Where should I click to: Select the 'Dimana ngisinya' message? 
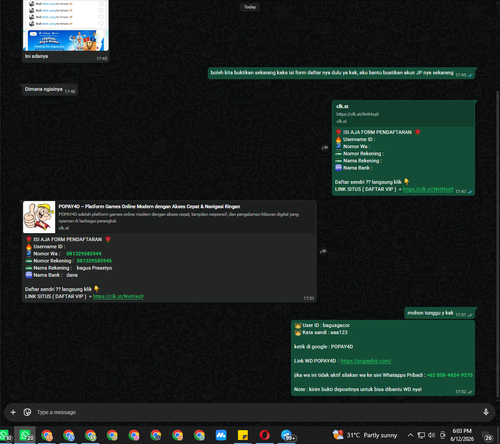coord(50,90)
